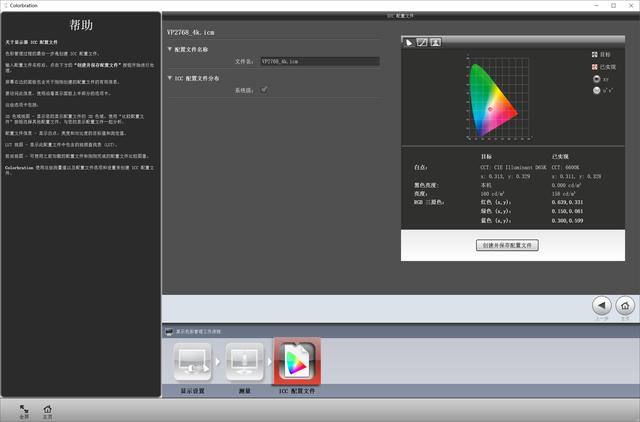Collapse the ICC 配置文件分布 section
The image size is (640, 422).
[169, 77]
